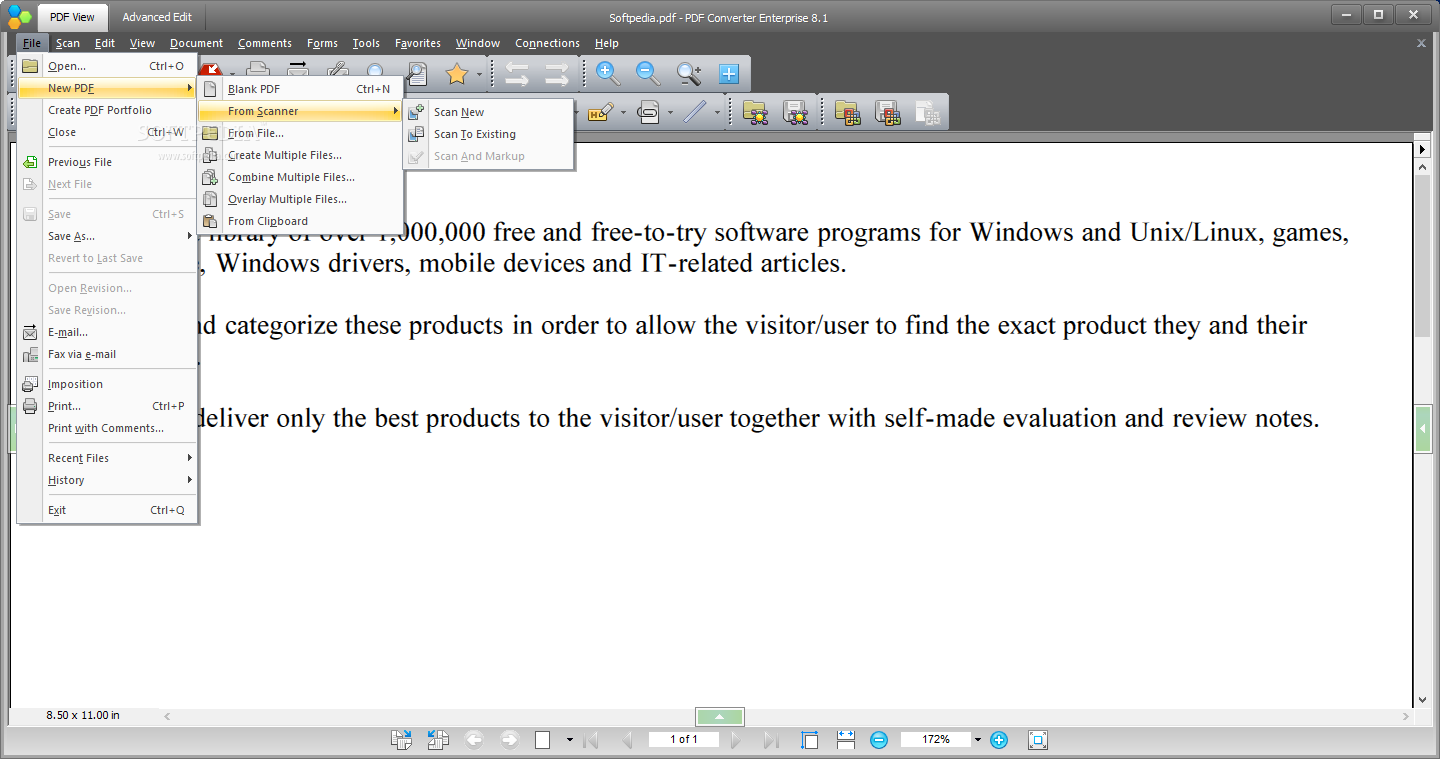Open the Line tool dropdown arrow
1440x759 pixels.
coord(717,112)
